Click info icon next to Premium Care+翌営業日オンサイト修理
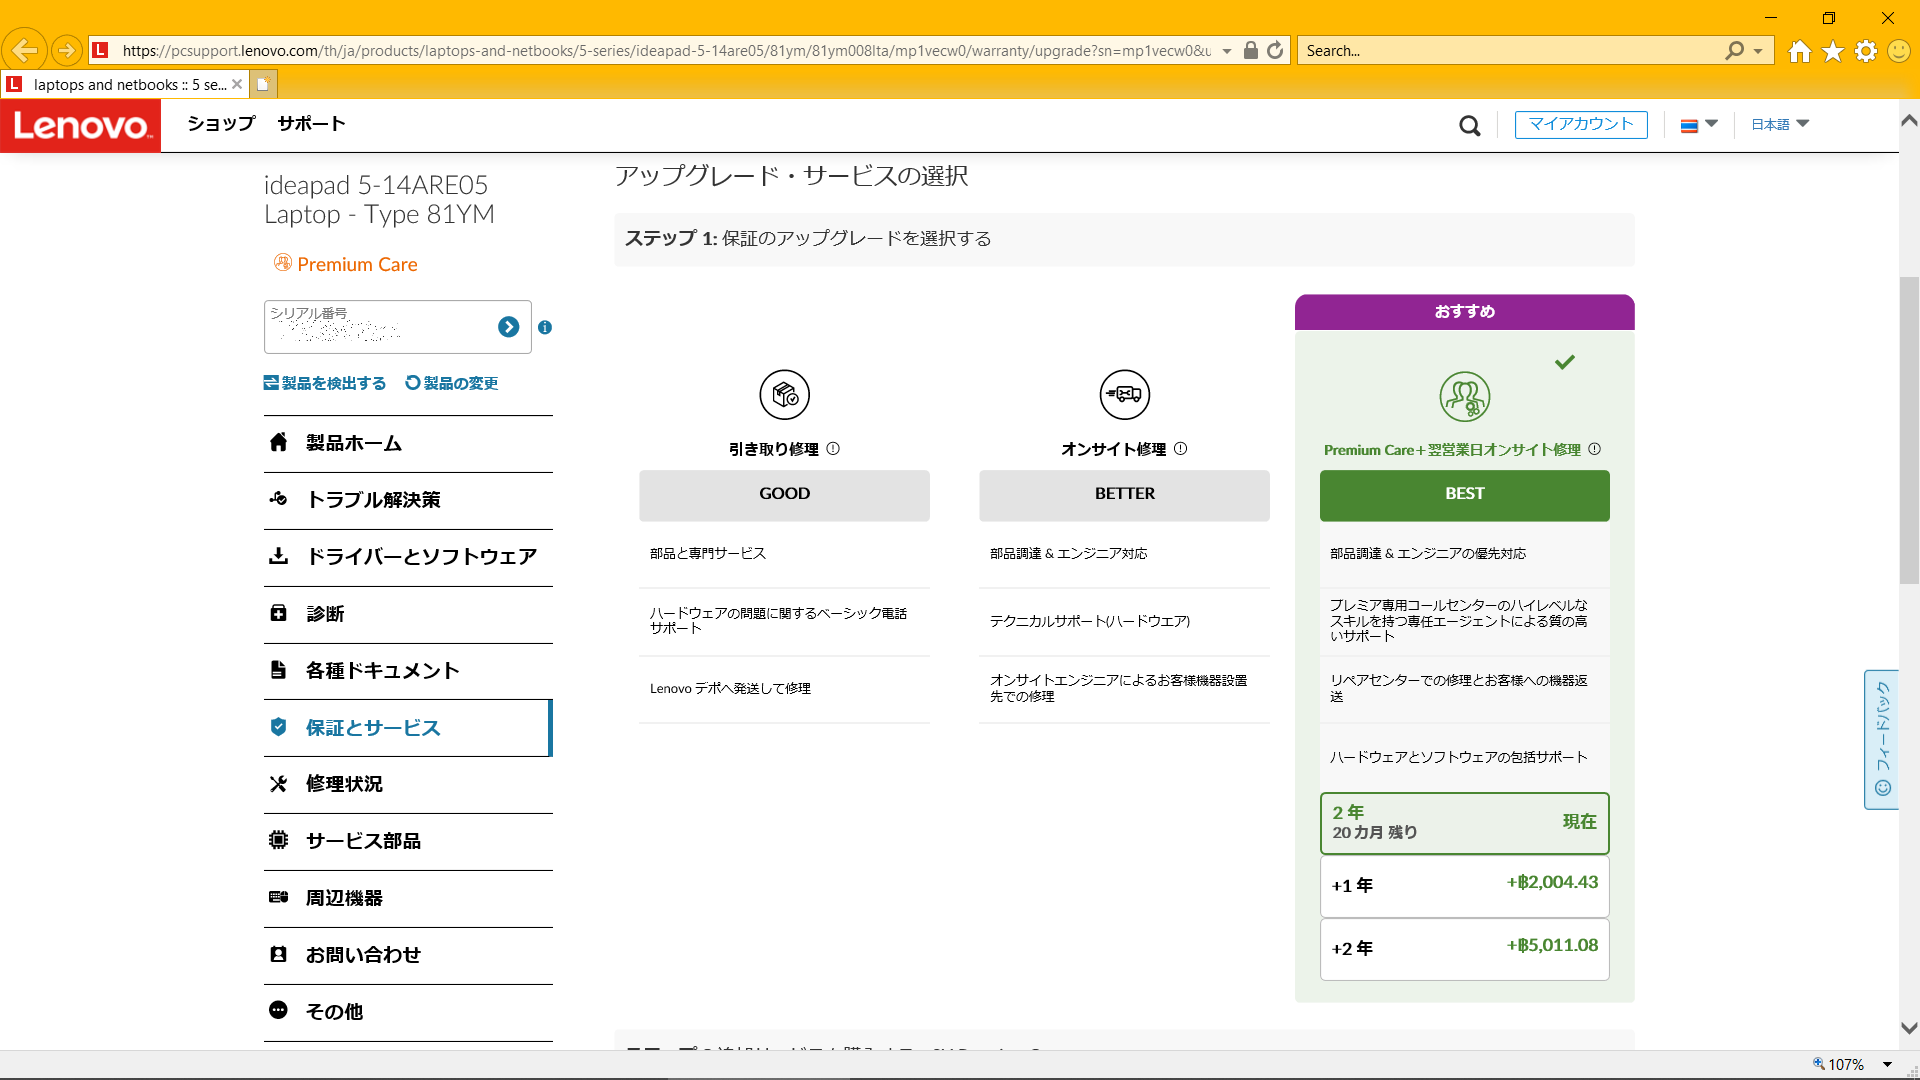 (1595, 449)
